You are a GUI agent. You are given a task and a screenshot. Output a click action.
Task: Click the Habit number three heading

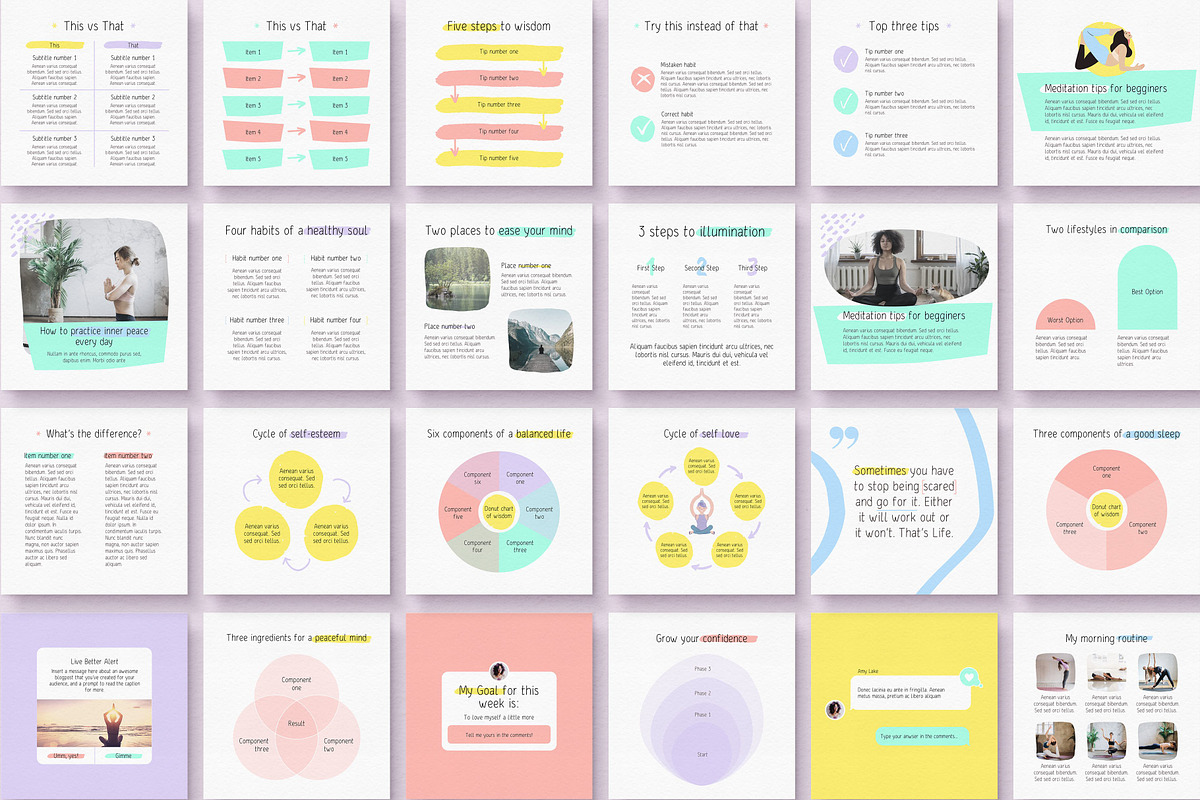click(x=257, y=320)
